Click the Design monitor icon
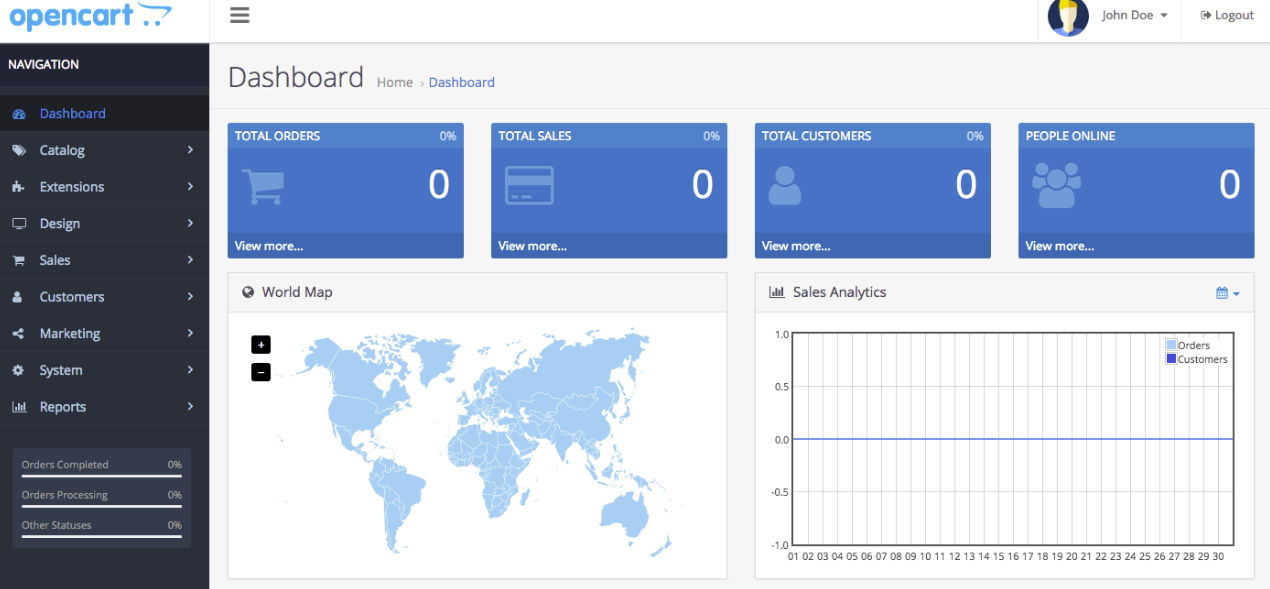 [x=18, y=224]
